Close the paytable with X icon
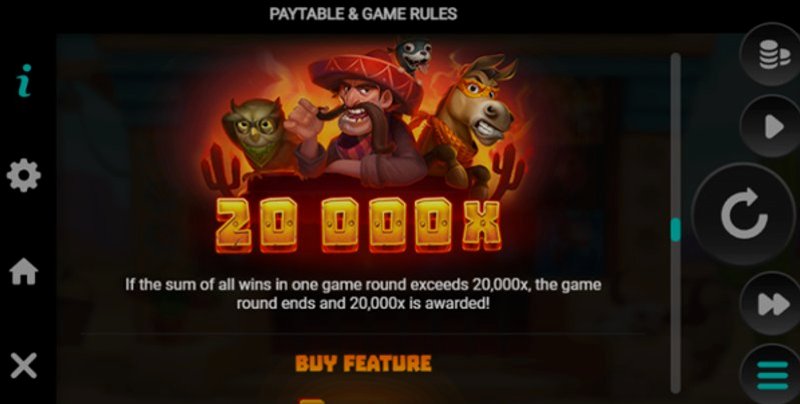The width and height of the screenshot is (800, 404). (24, 366)
